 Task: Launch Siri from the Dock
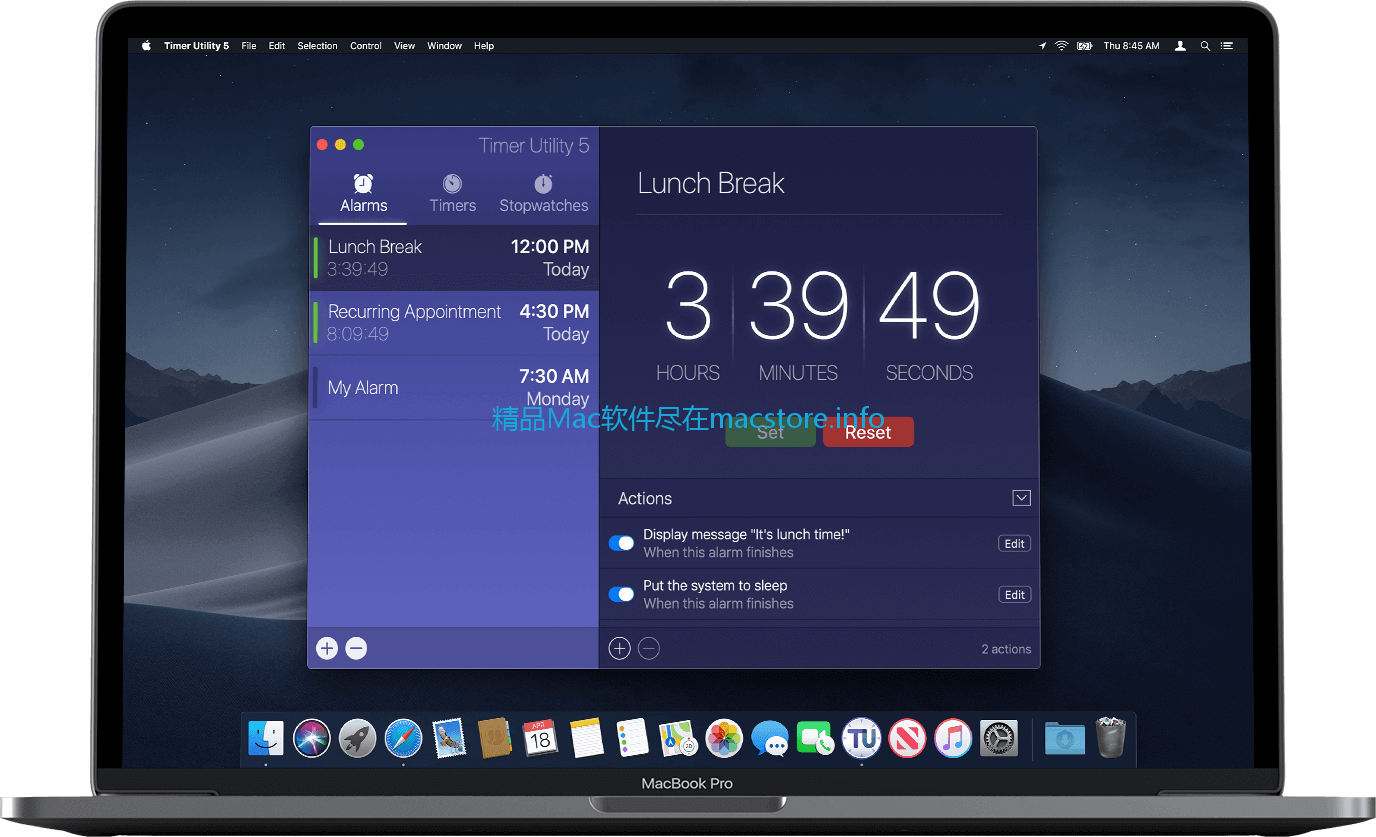[312, 738]
